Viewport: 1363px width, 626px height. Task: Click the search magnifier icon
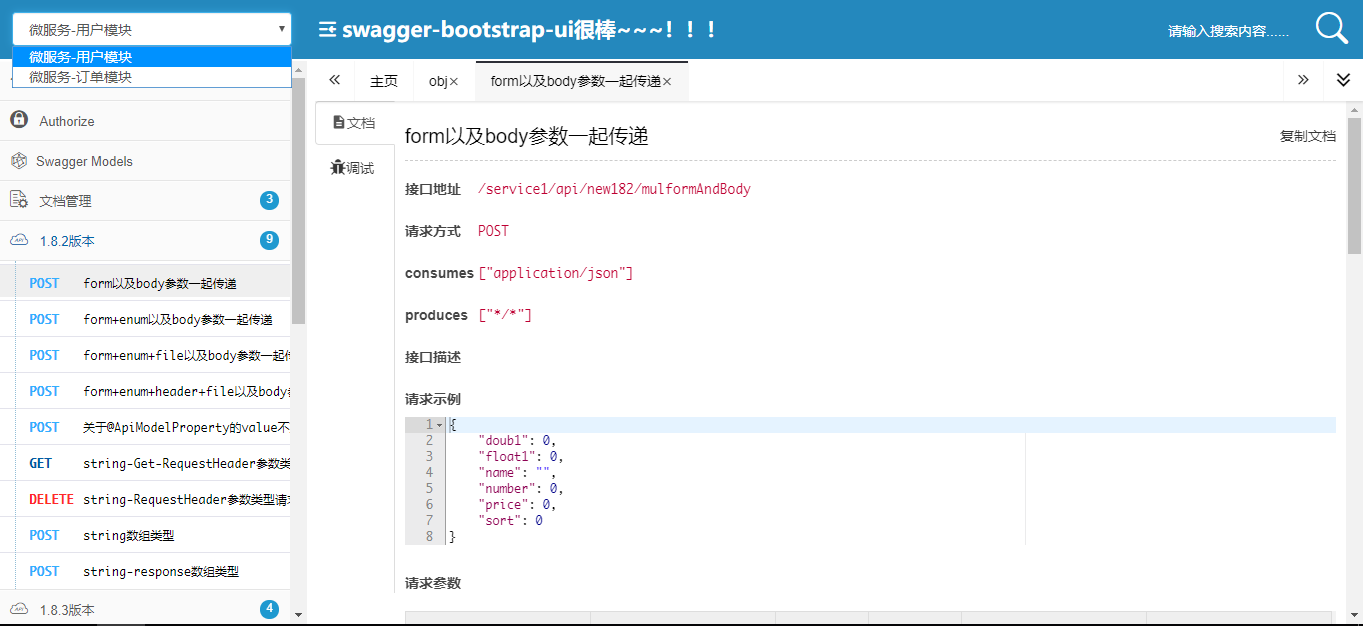click(1331, 28)
